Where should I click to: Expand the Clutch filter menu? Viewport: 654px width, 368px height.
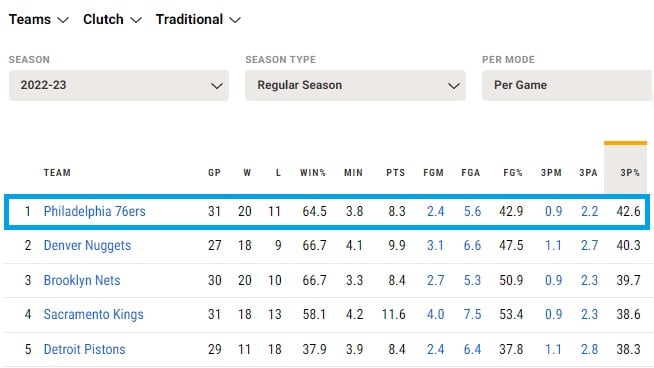tap(112, 19)
